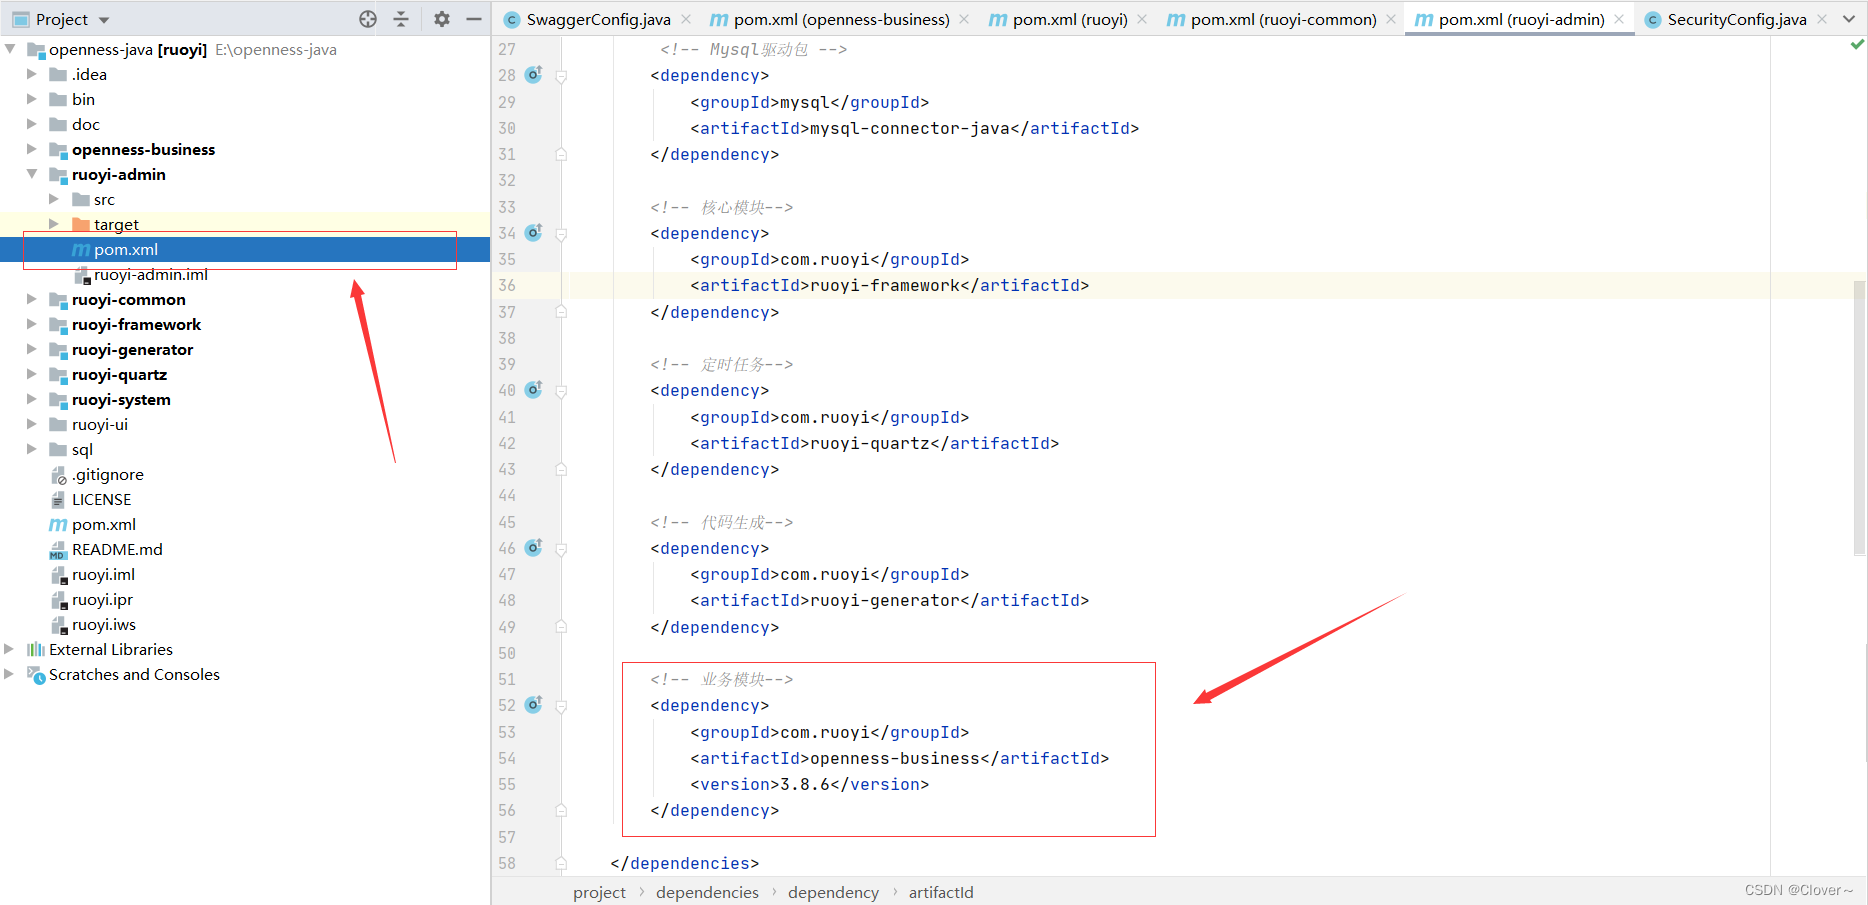Click 'dependency' in the XML breadcrumb
1868x905 pixels.
point(833,892)
